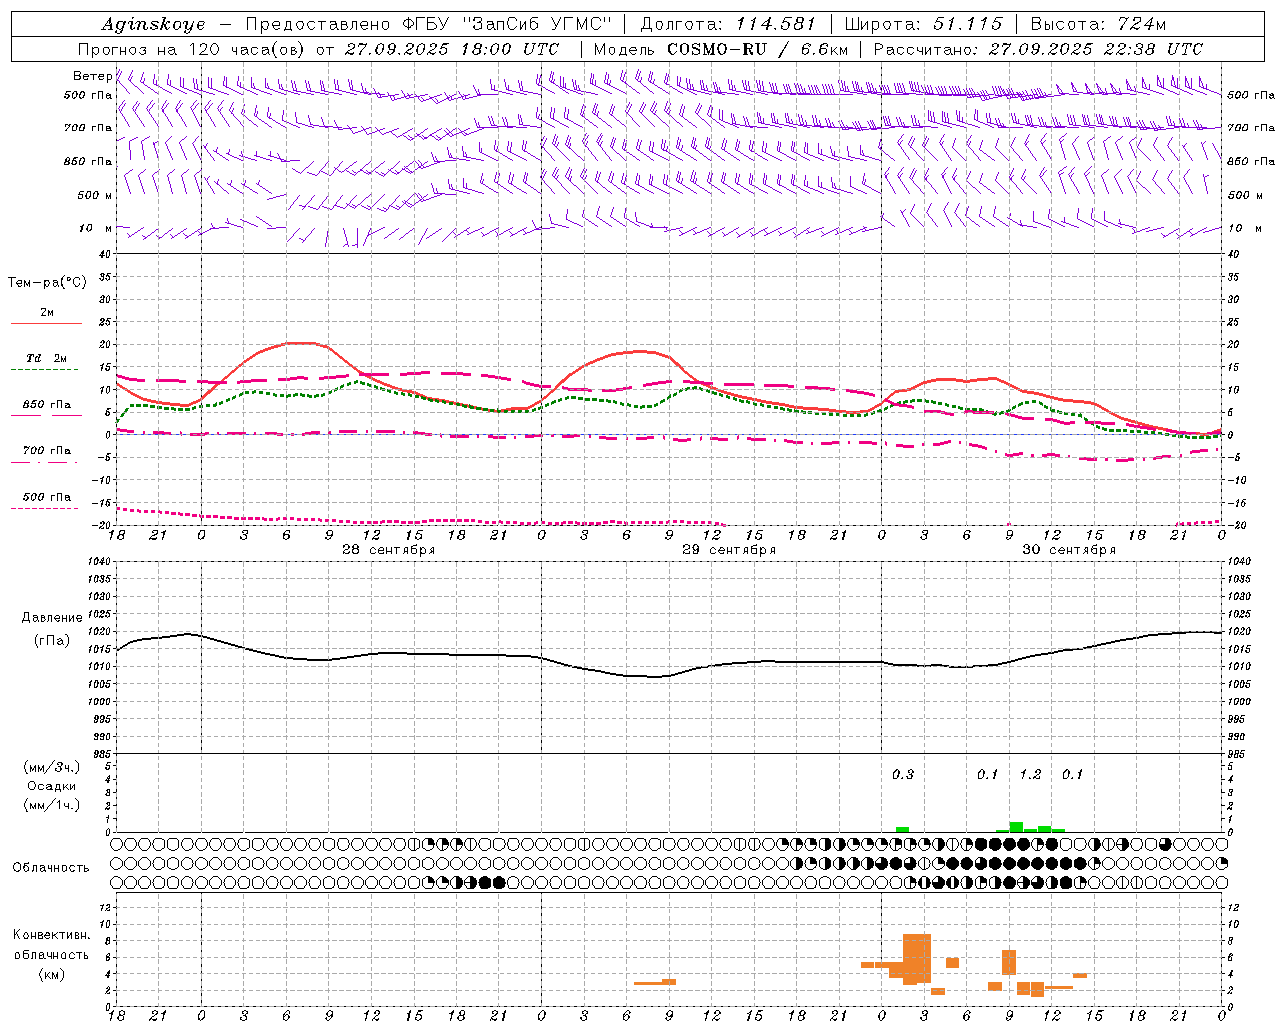The height and width of the screenshot is (1024, 1280).
Task: Click Прогноз на 120 часа(ов) text
Action: pos(192,49)
